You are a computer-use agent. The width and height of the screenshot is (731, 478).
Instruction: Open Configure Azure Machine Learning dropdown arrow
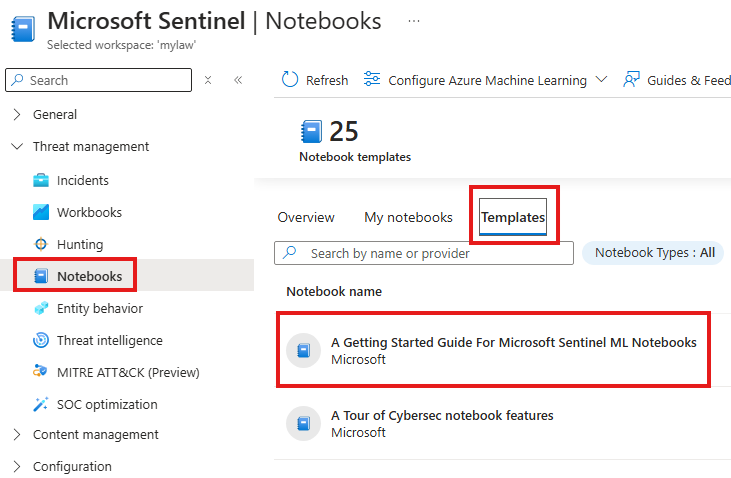coord(602,80)
